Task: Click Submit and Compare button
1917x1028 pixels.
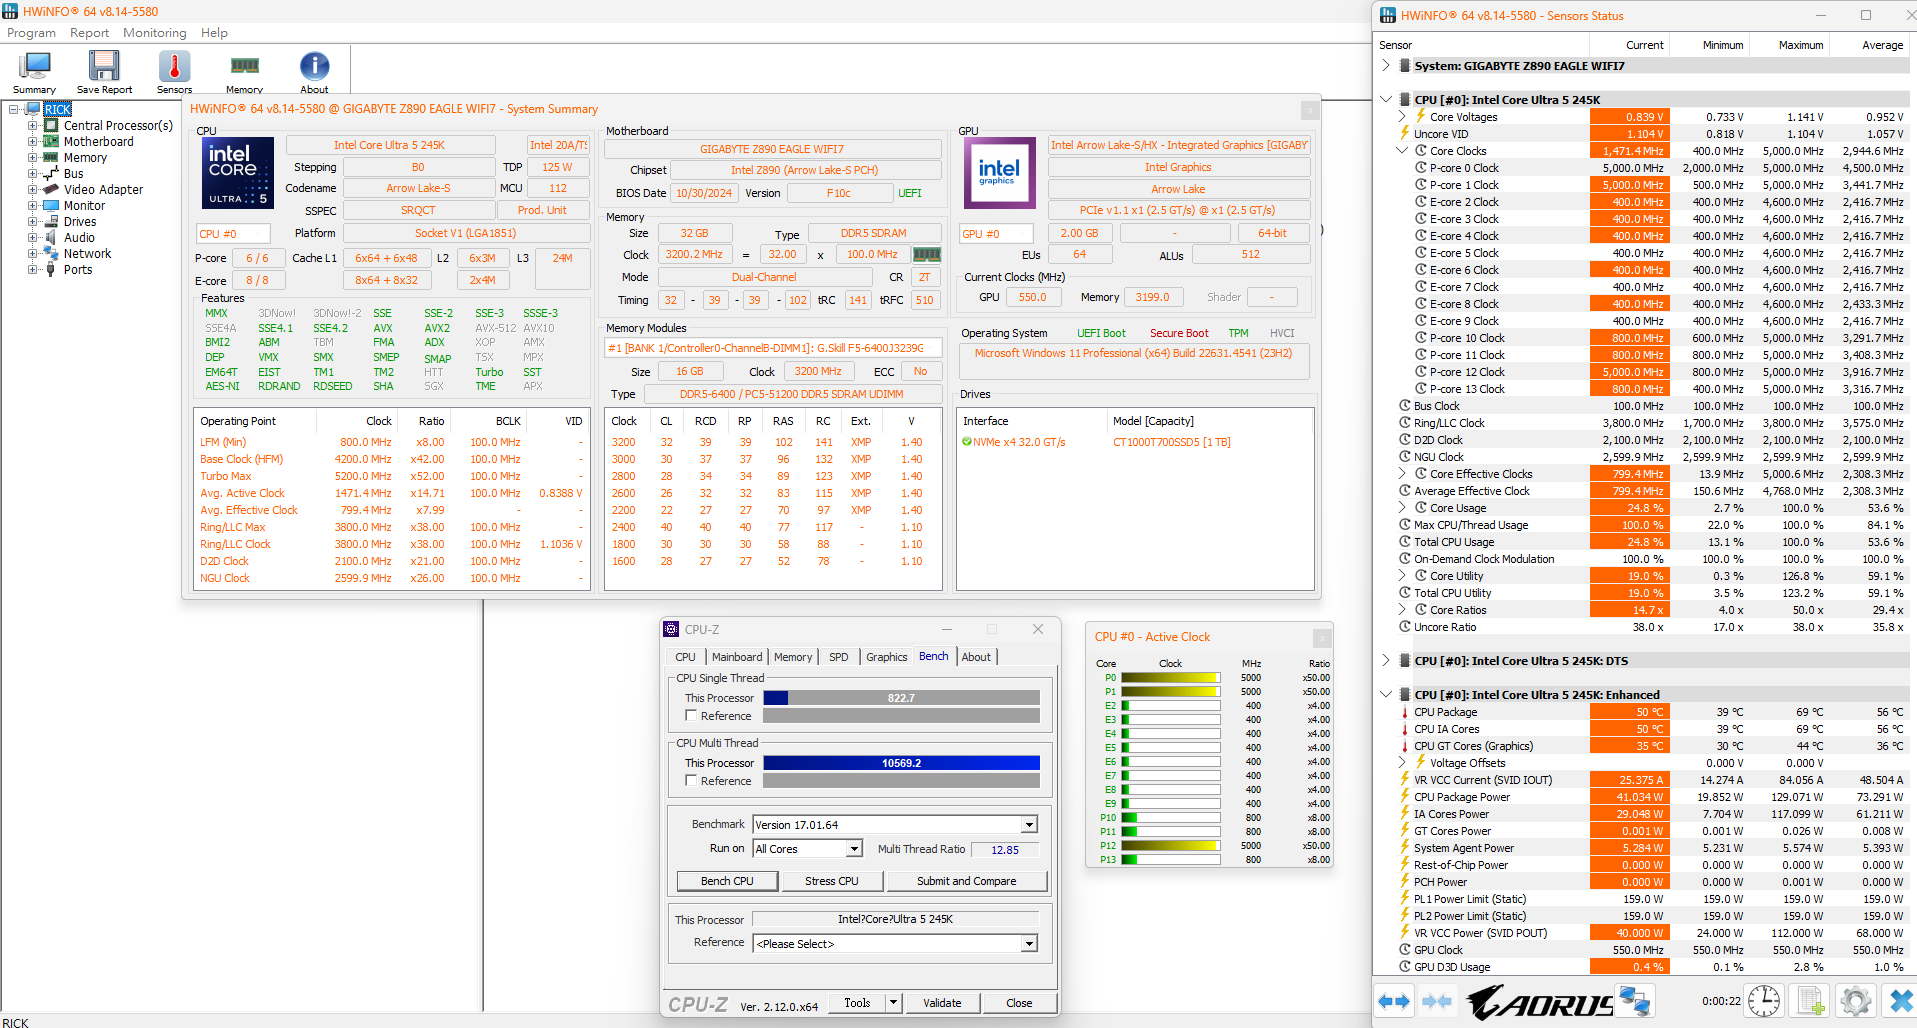Action: tap(966, 881)
